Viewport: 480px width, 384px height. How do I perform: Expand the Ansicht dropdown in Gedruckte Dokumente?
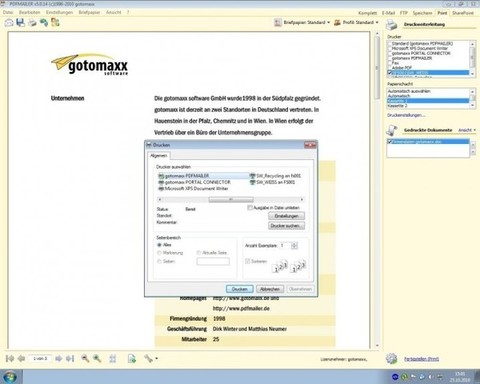click(467, 130)
